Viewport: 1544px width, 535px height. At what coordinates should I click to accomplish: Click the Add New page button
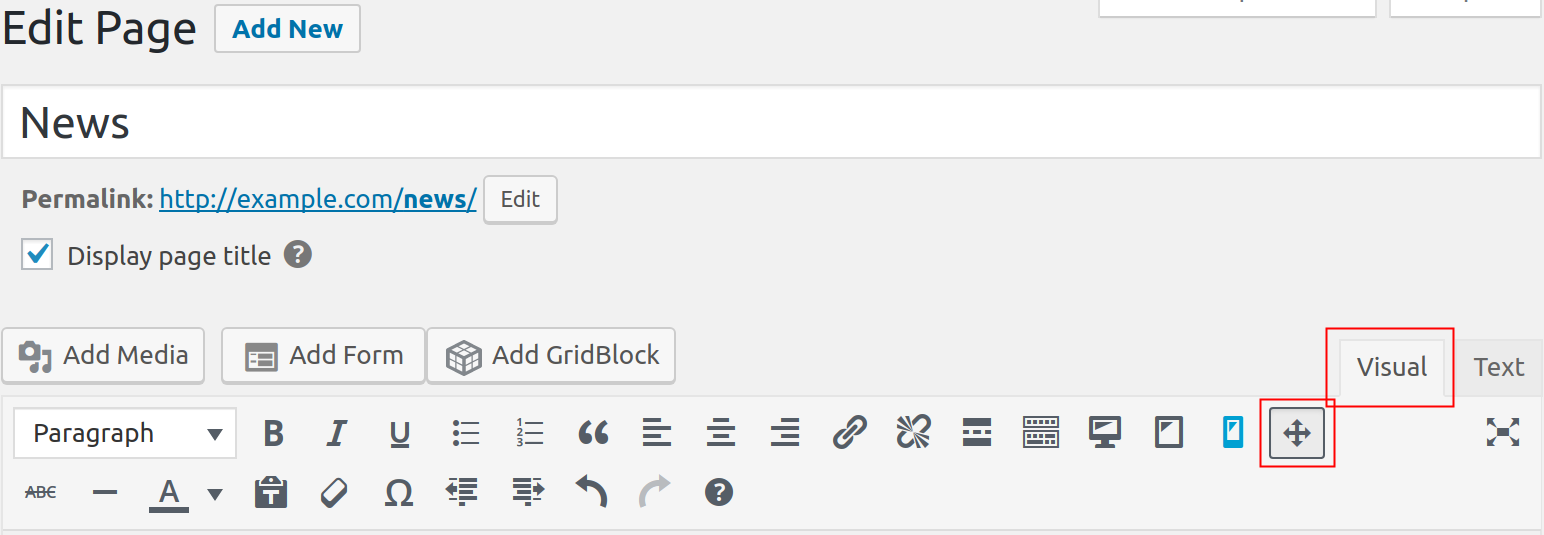click(287, 29)
